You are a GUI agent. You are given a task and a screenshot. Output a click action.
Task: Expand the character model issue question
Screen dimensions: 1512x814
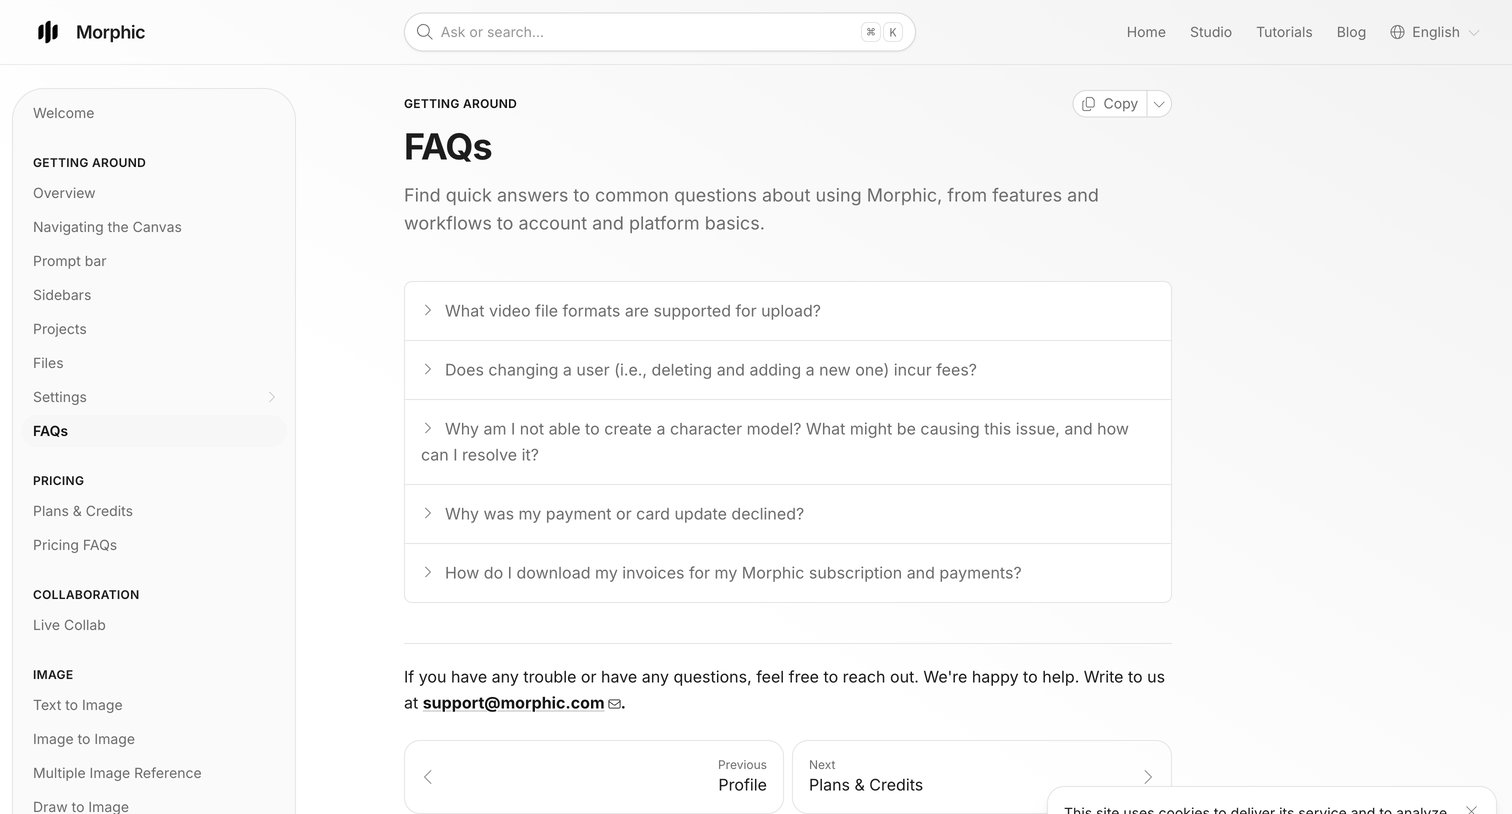[788, 442]
